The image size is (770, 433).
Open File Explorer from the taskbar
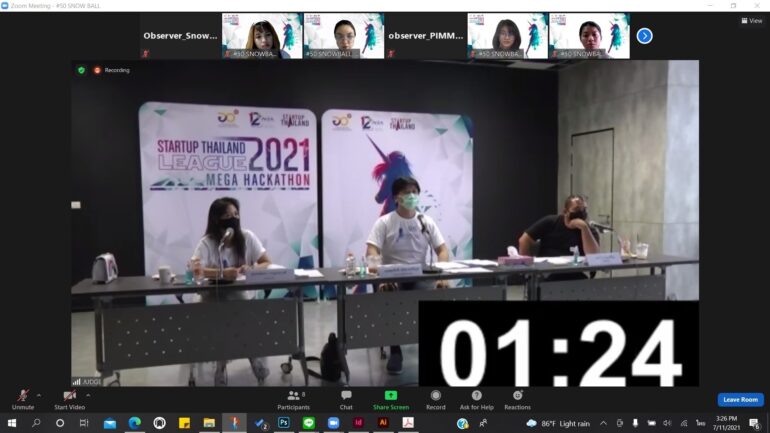[209, 423]
